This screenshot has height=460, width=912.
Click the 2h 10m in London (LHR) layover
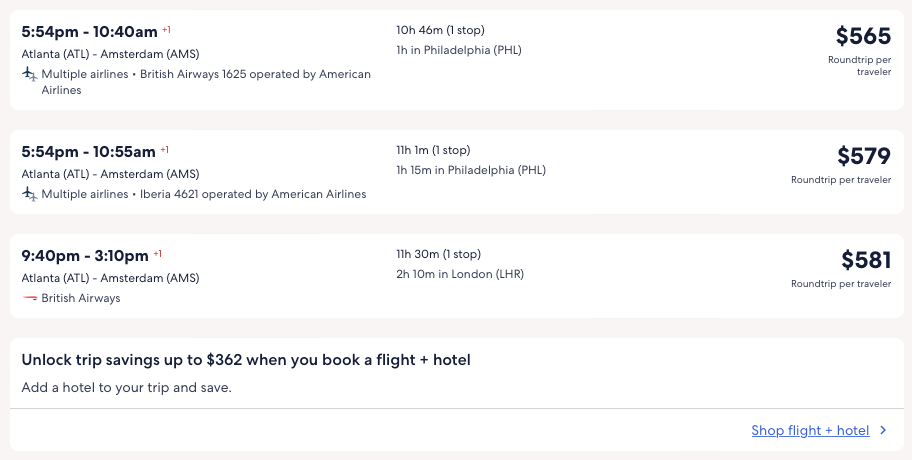[x=459, y=274]
